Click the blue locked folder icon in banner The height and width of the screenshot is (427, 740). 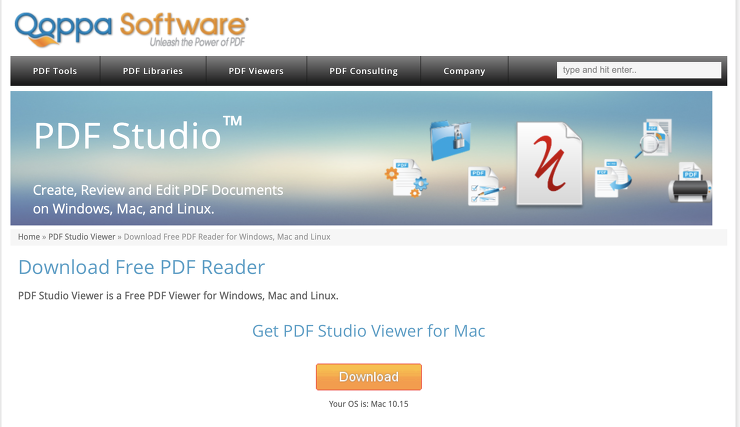450,140
